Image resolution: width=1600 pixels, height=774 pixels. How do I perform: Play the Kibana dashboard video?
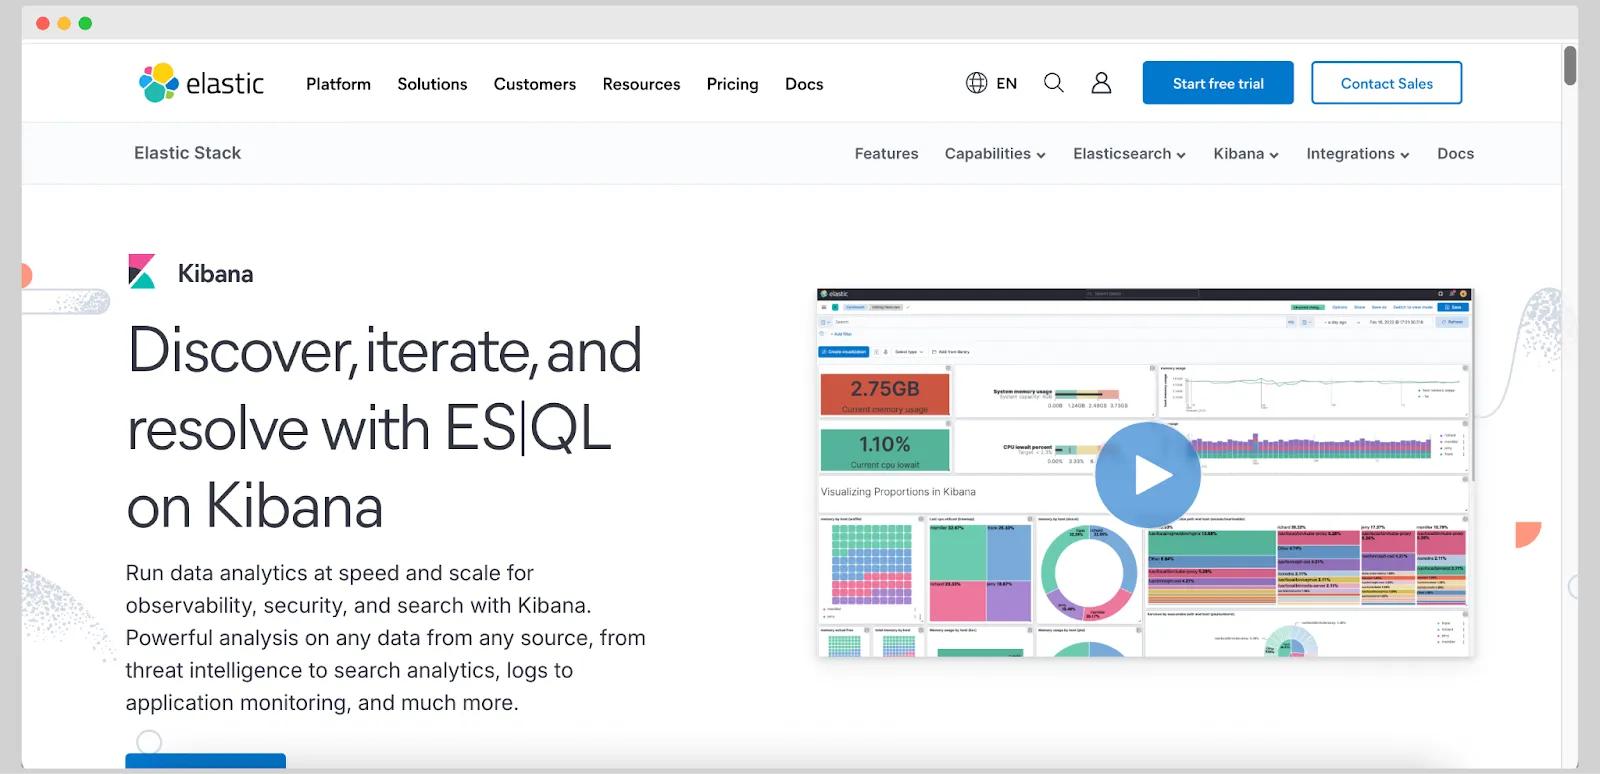1148,475
